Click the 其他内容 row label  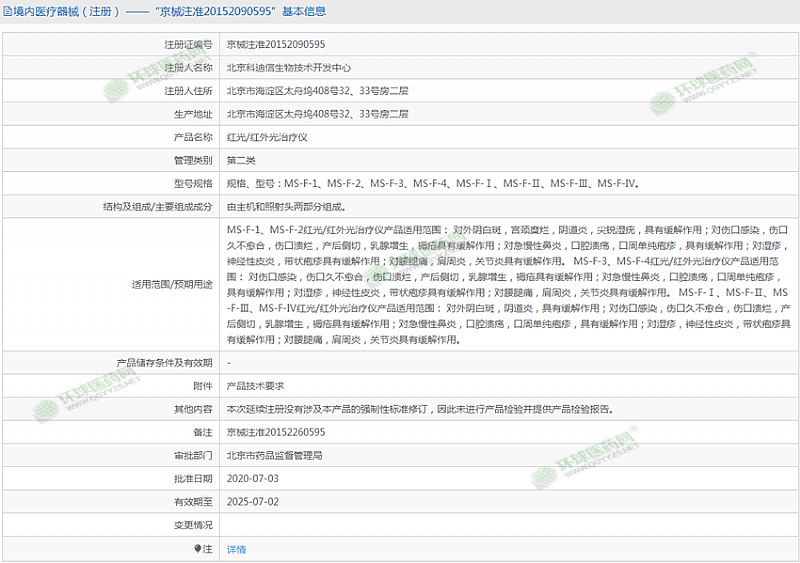(x=193, y=409)
